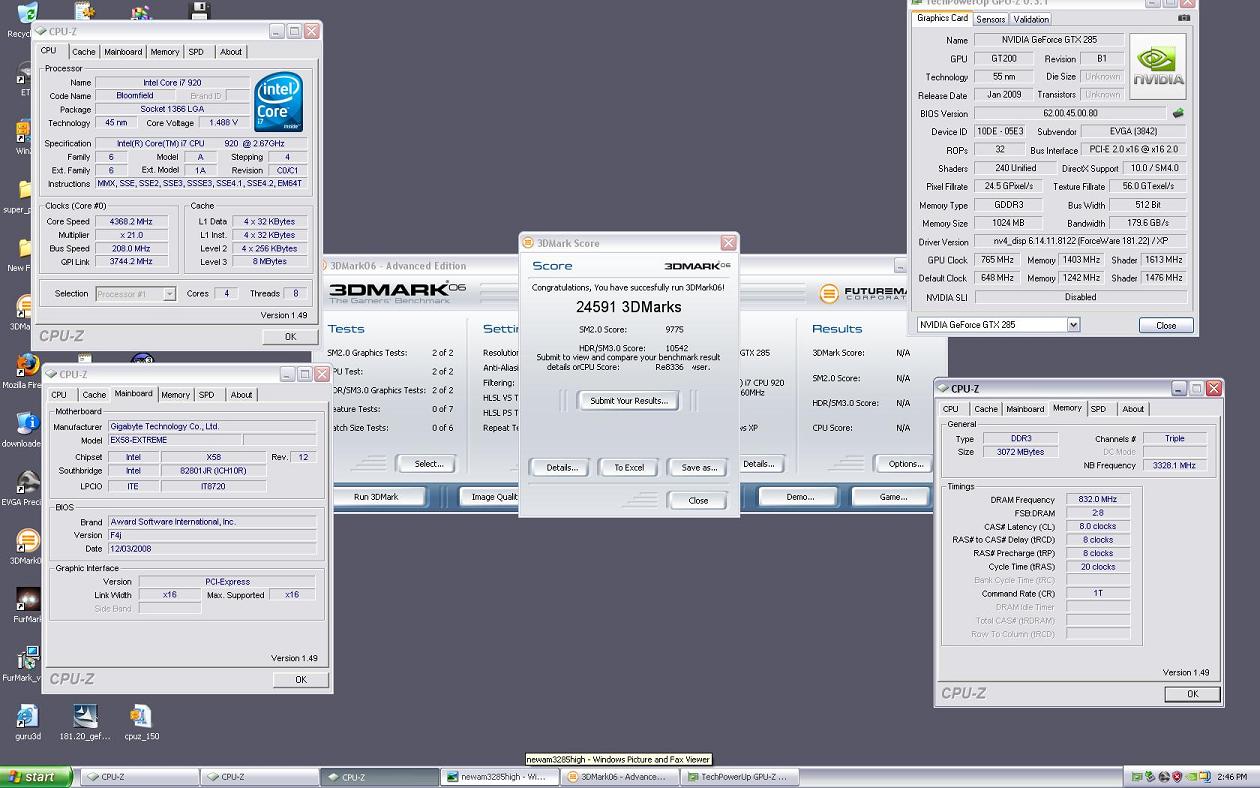Click the camera screenshot icon in GPU-Z

[1184, 18]
